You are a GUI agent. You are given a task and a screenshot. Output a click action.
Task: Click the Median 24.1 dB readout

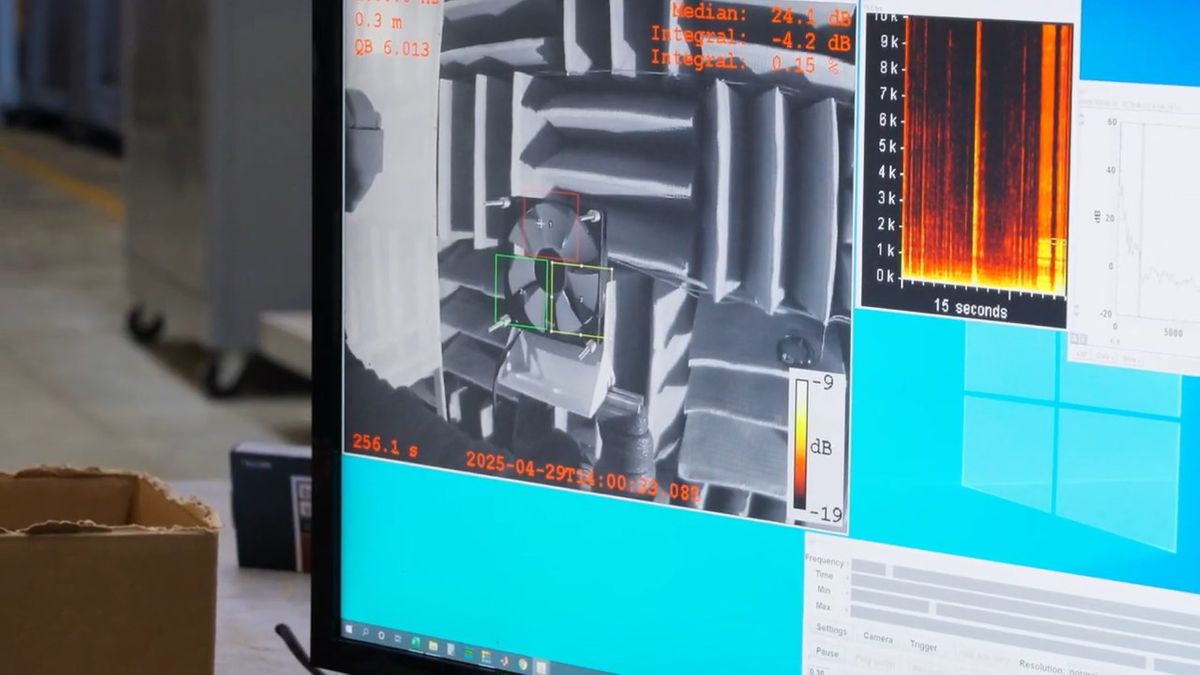(x=761, y=15)
